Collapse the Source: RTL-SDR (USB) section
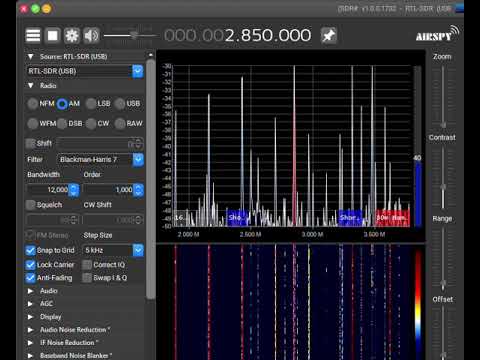 (x=31, y=56)
